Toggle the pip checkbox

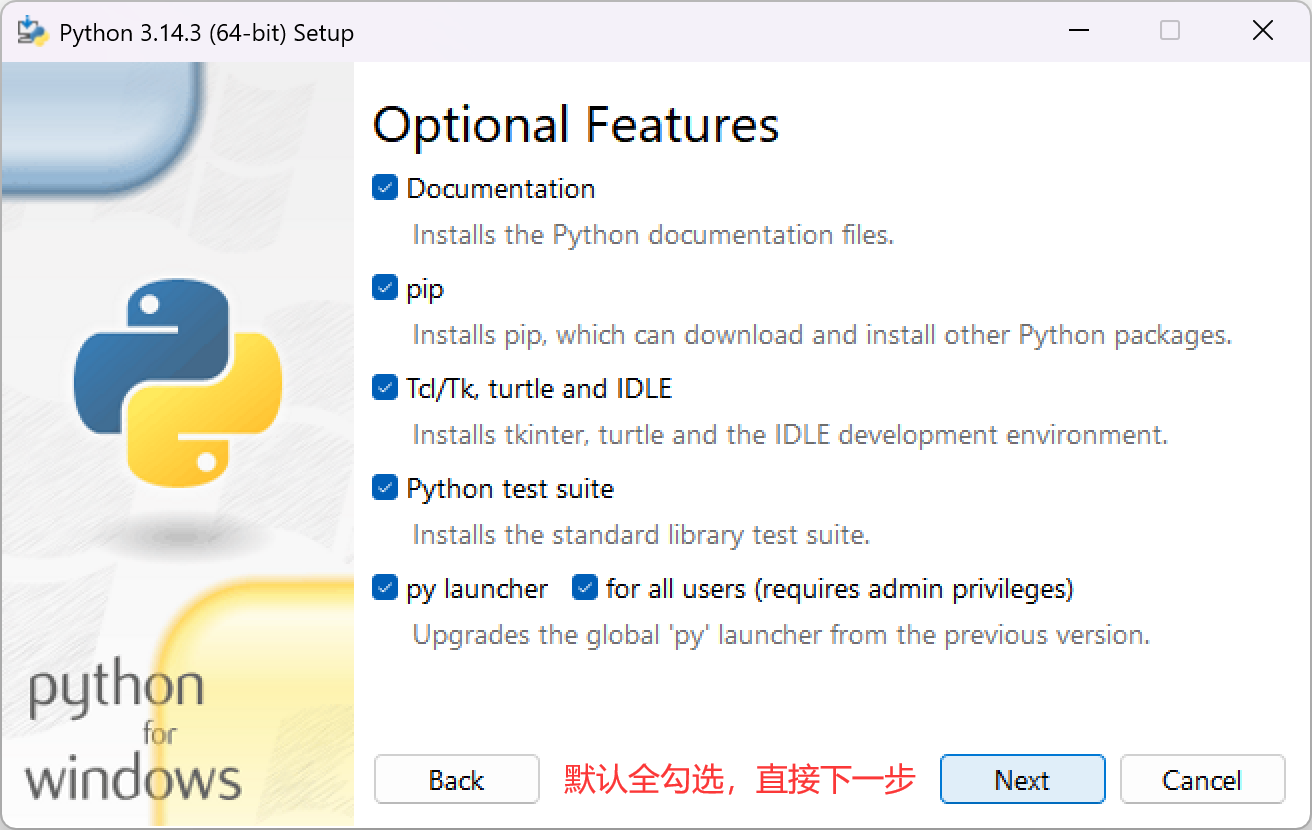385,288
